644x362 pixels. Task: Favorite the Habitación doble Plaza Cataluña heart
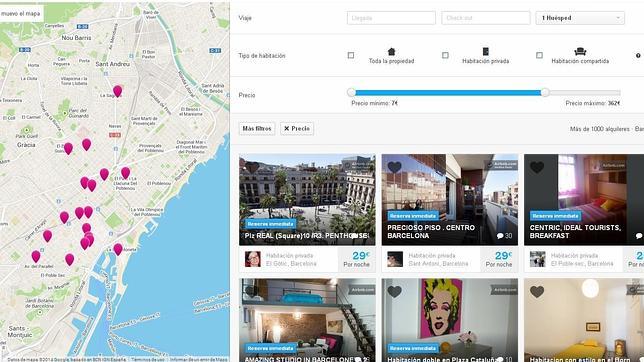coord(394,292)
